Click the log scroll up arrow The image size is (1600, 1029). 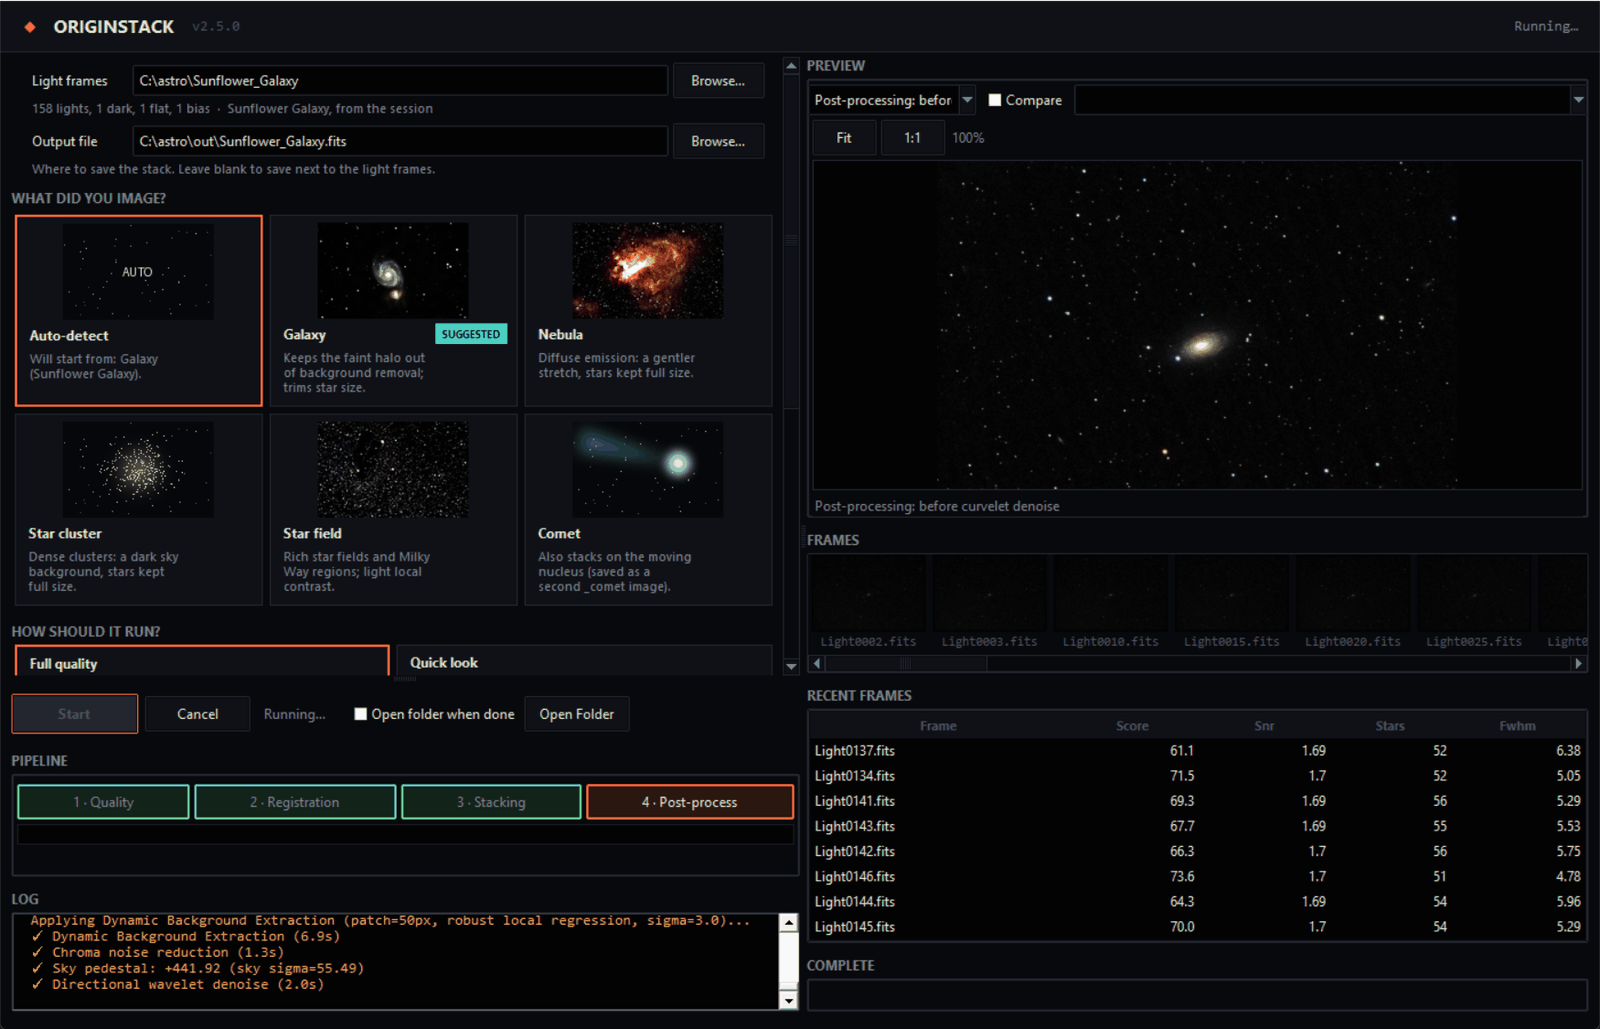click(788, 923)
